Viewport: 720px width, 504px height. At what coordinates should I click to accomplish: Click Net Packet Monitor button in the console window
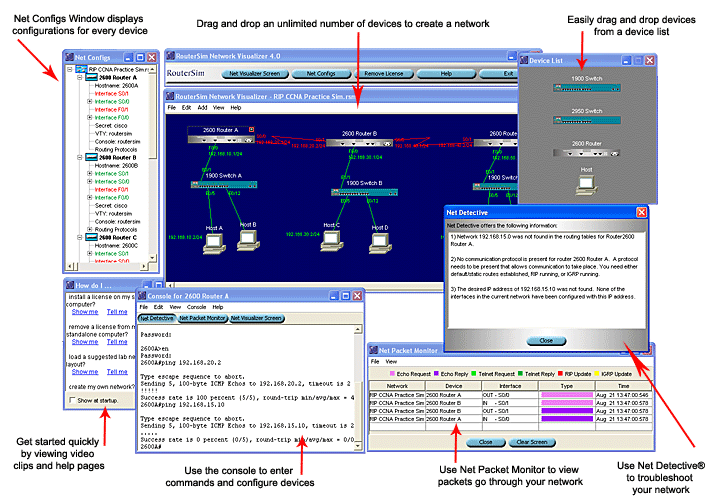pos(202,318)
